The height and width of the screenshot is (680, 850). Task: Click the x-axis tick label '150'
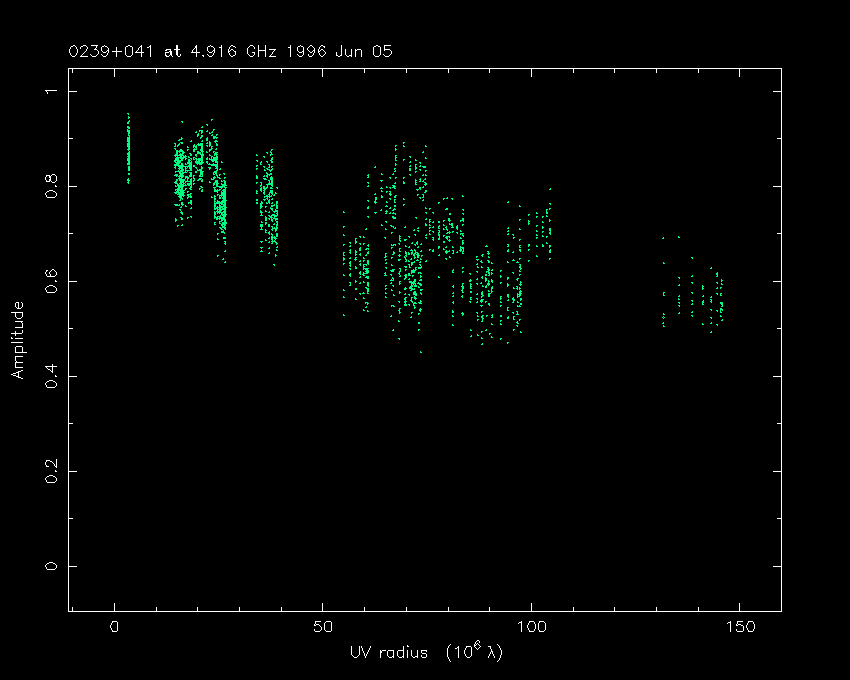pos(738,627)
